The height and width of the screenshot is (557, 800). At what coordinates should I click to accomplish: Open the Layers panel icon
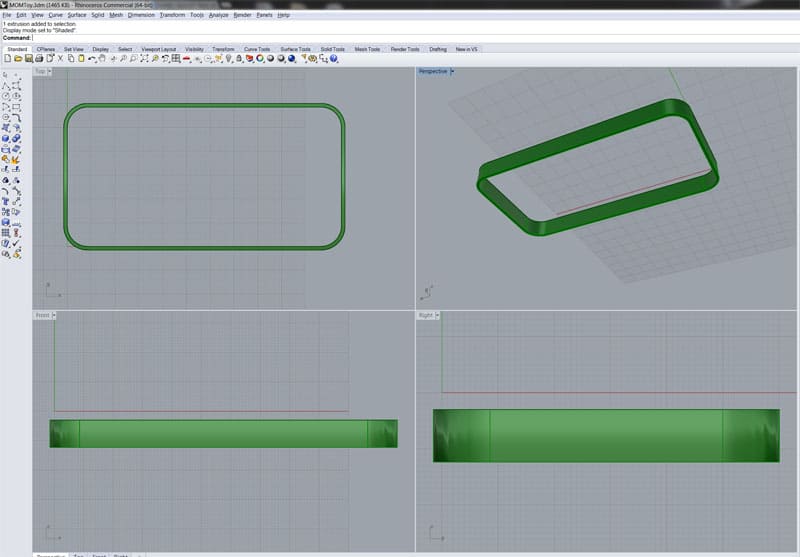pyautogui.click(x=249, y=59)
